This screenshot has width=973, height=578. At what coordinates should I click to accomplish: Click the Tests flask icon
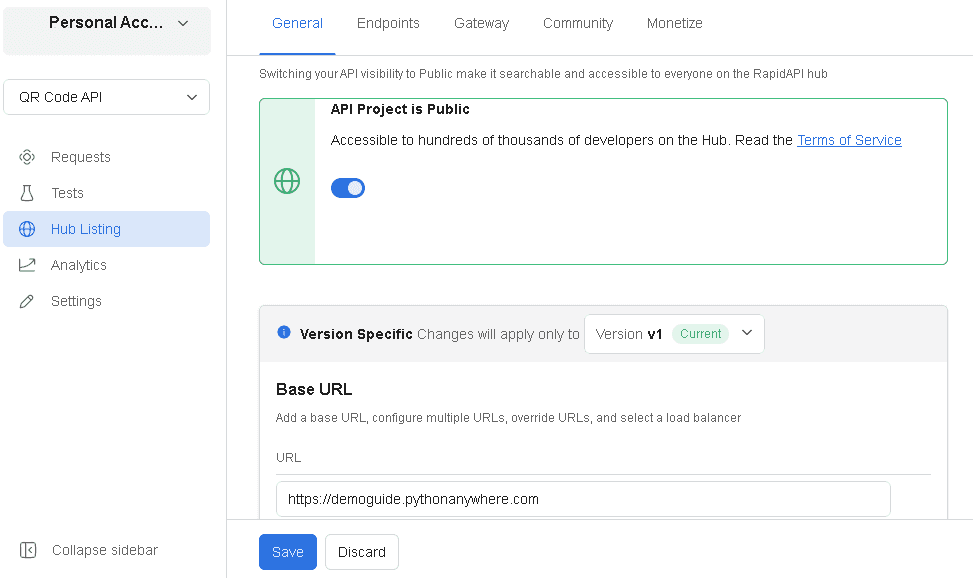click(x=27, y=193)
